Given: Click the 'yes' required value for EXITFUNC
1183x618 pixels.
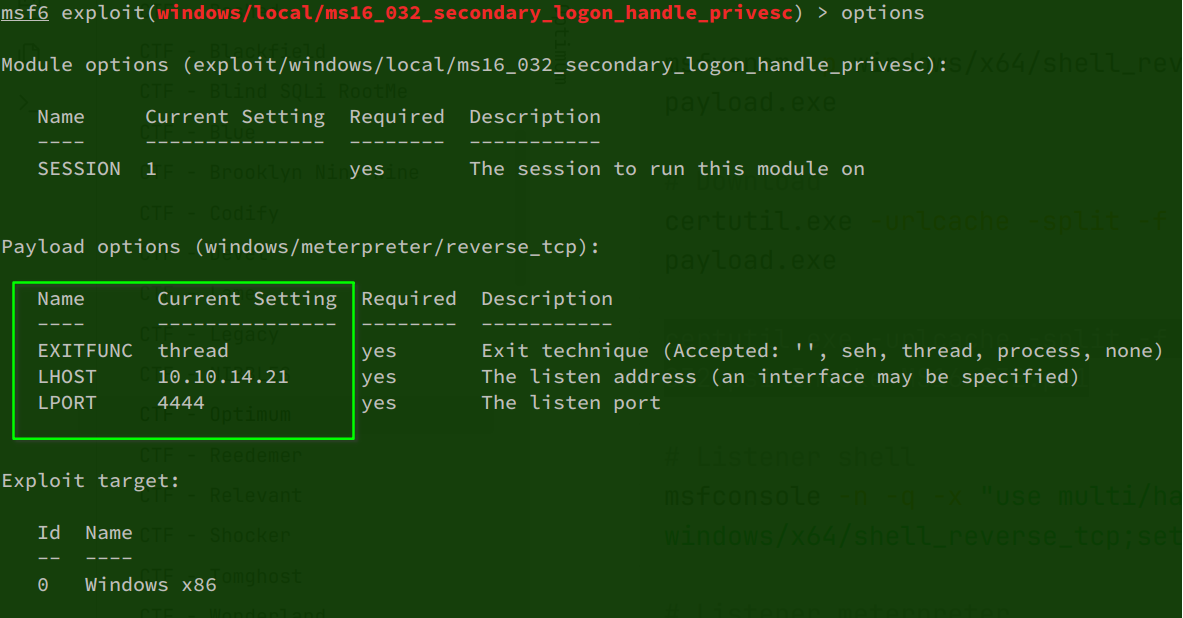Looking at the screenshot, I should point(379,352).
